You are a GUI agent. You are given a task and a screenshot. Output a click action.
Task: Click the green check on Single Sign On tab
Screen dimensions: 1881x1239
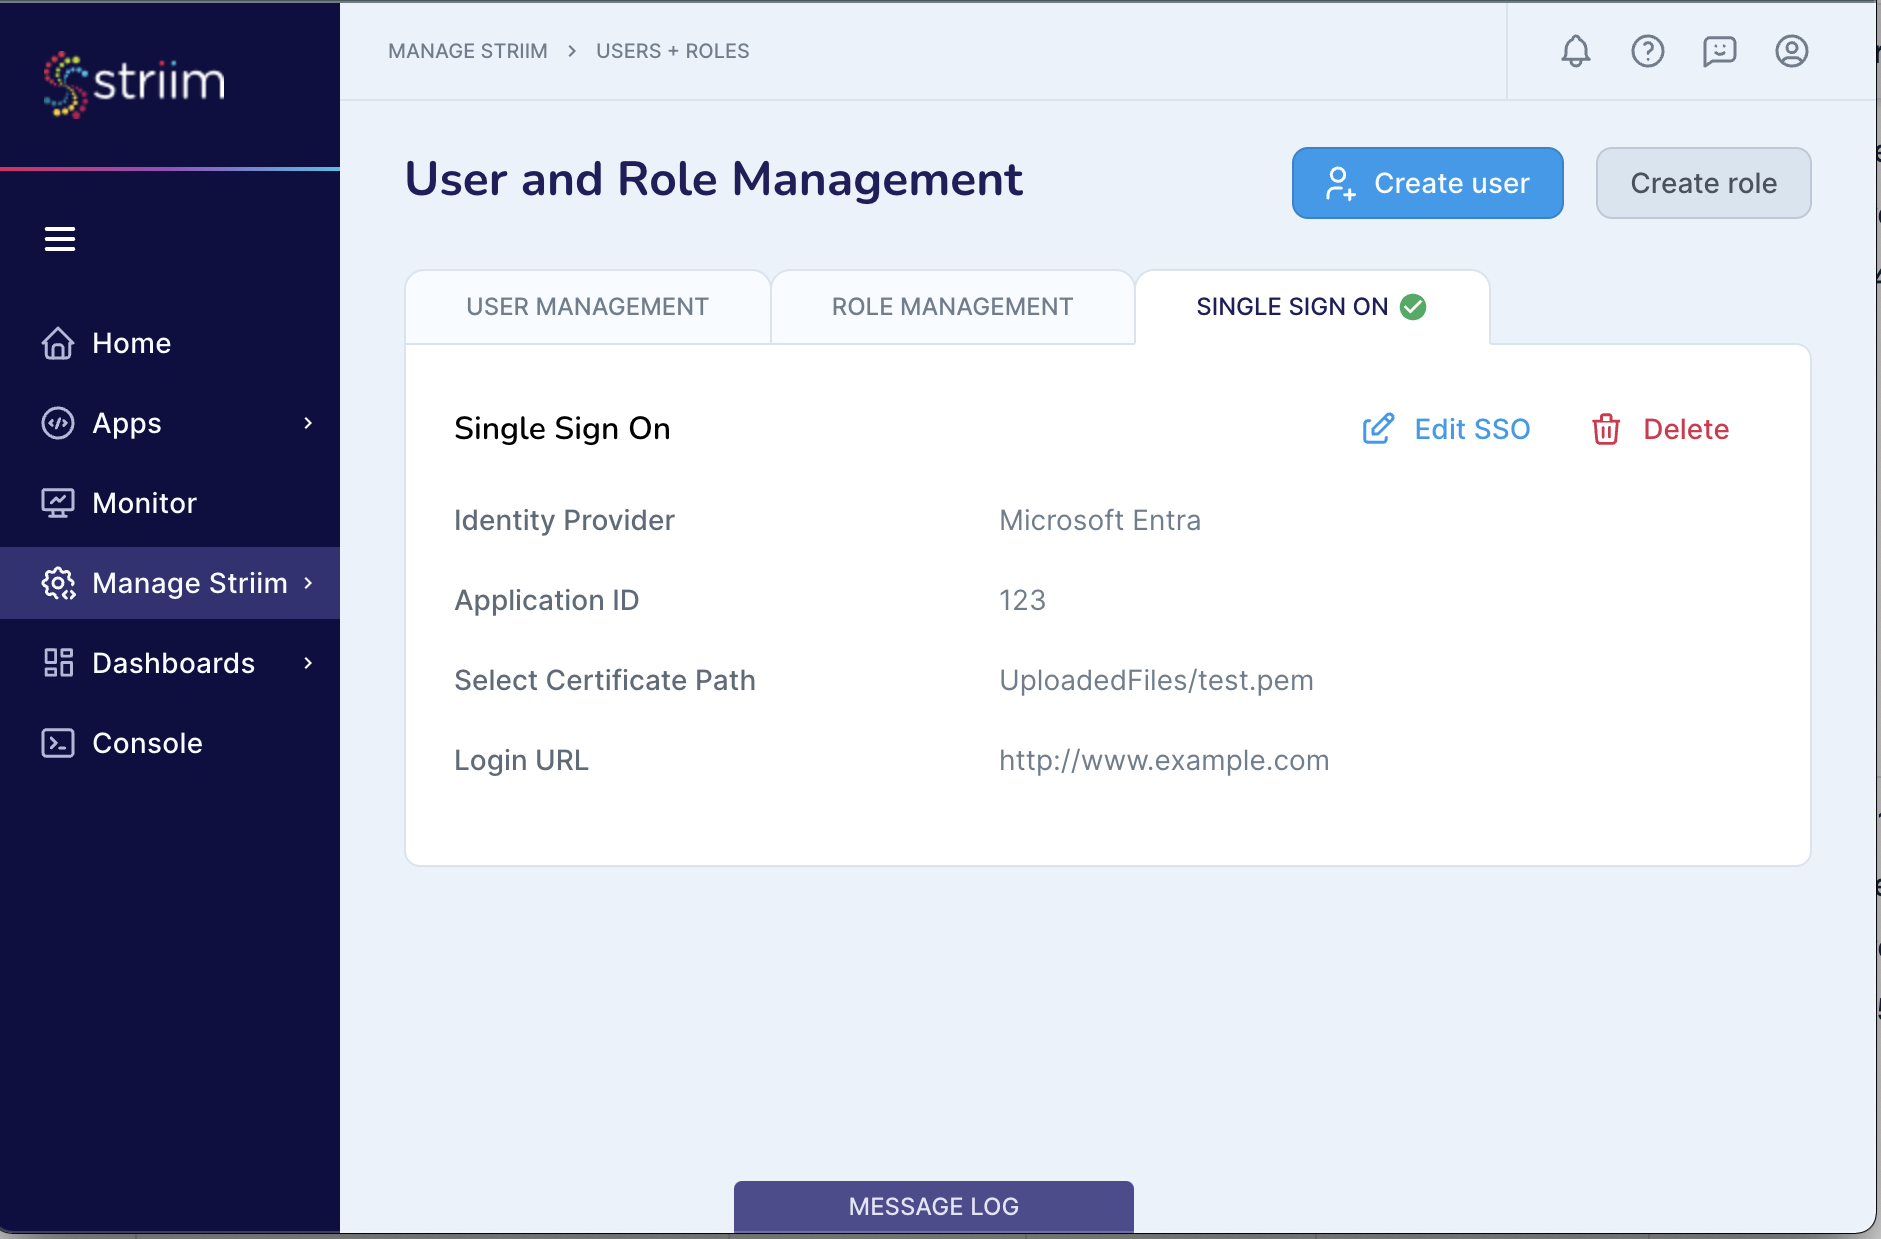click(1413, 307)
